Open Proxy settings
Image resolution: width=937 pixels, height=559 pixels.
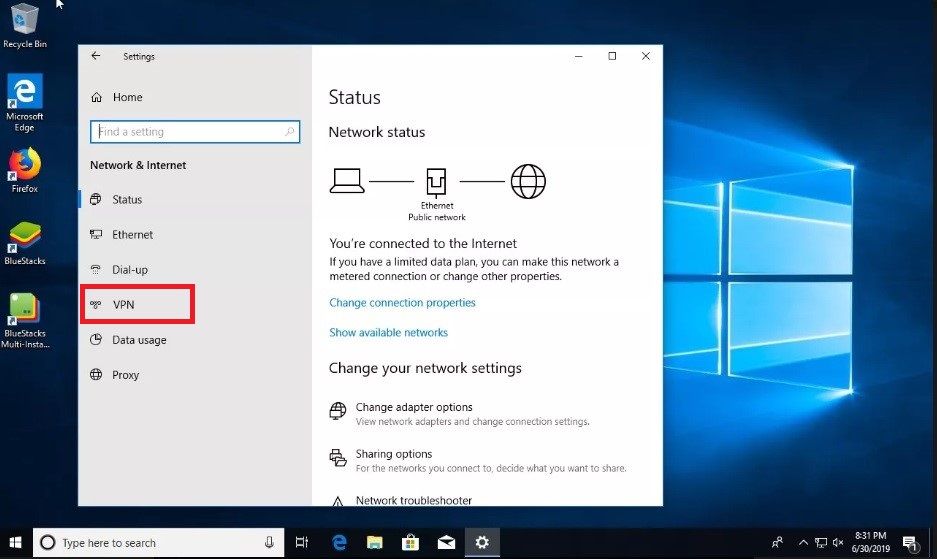(x=125, y=375)
